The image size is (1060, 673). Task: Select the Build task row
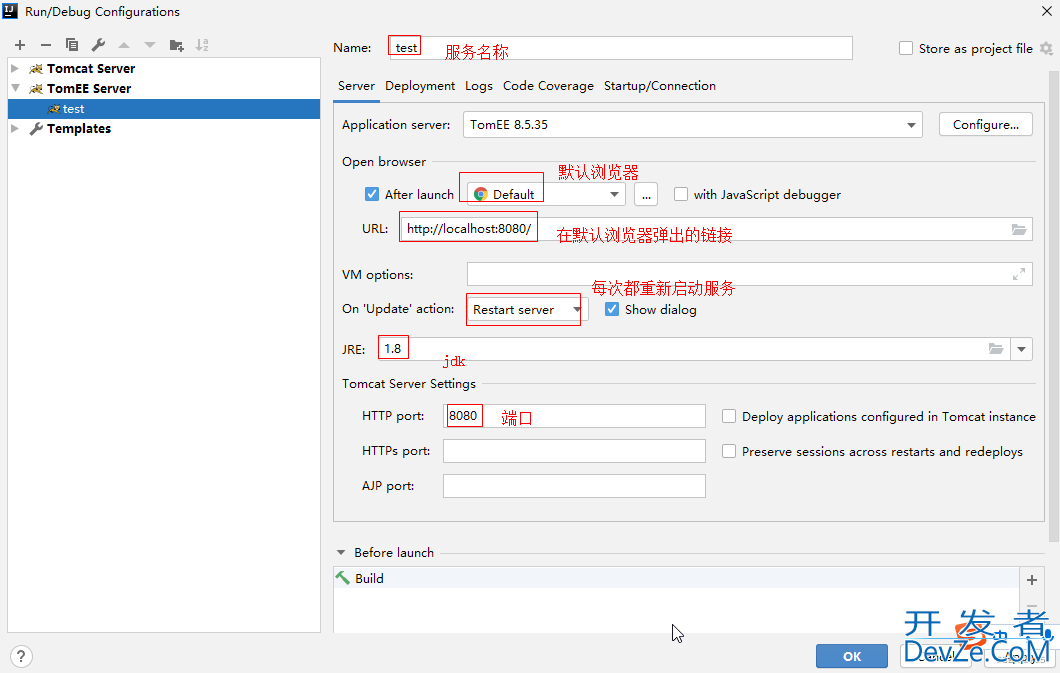[676, 578]
